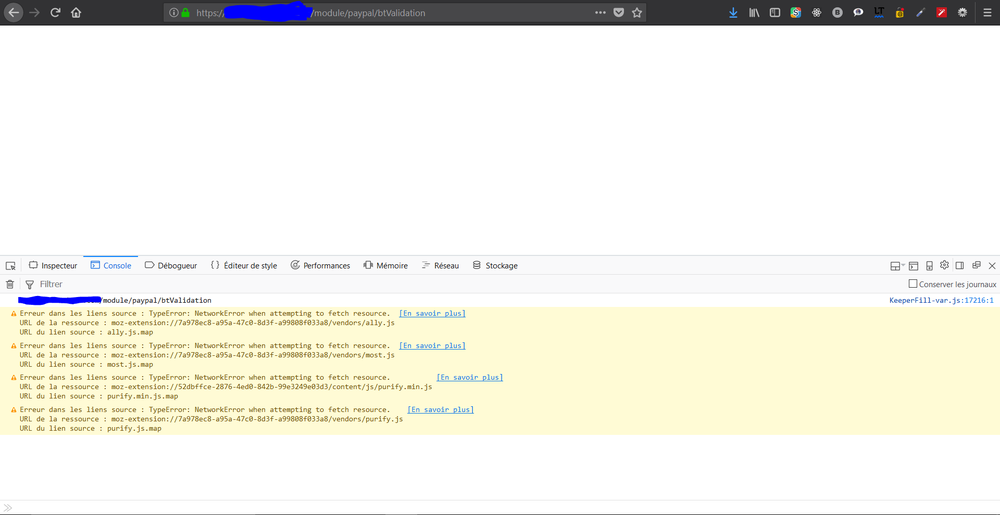Enable Conserver les journaux checkbox
1000x515 pixels.
click(913, 284)
